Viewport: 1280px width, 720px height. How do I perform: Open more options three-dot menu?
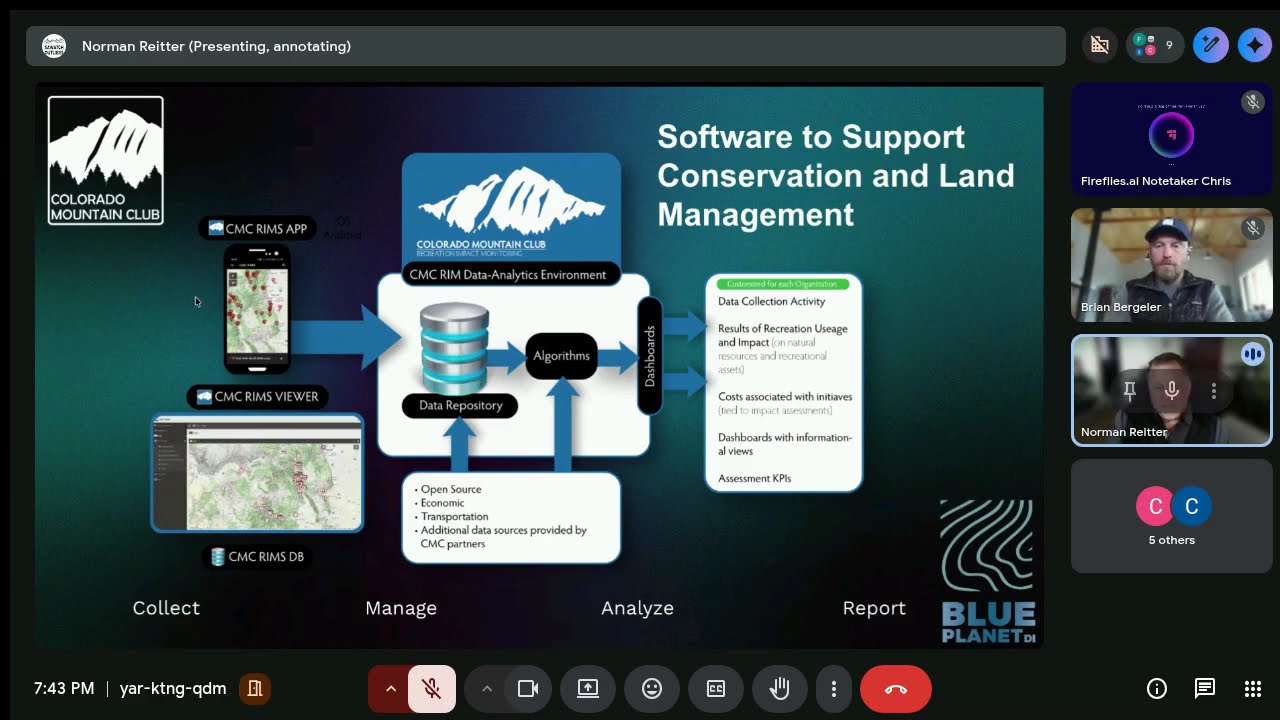pyautogui.click(x=833, y=688)
